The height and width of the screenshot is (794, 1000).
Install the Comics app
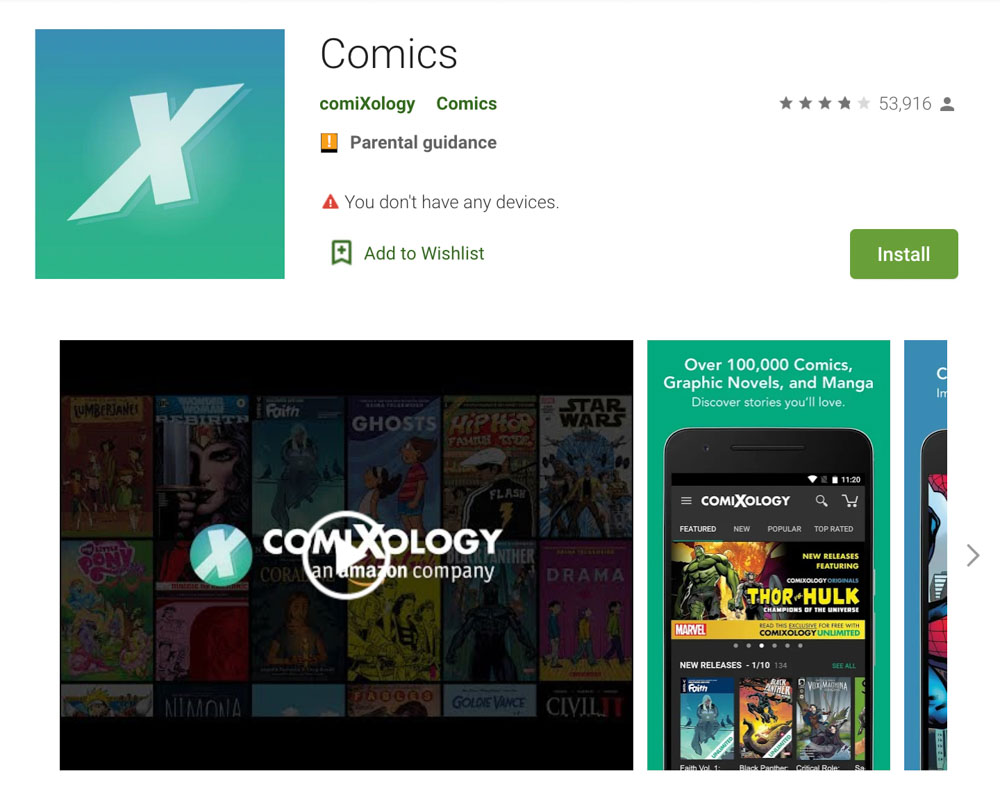[x=904, y=254]
